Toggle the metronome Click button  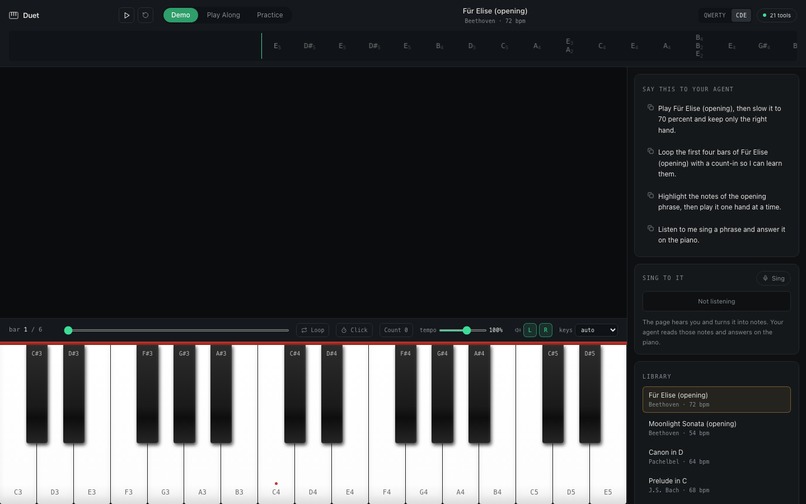click(354, 330)
